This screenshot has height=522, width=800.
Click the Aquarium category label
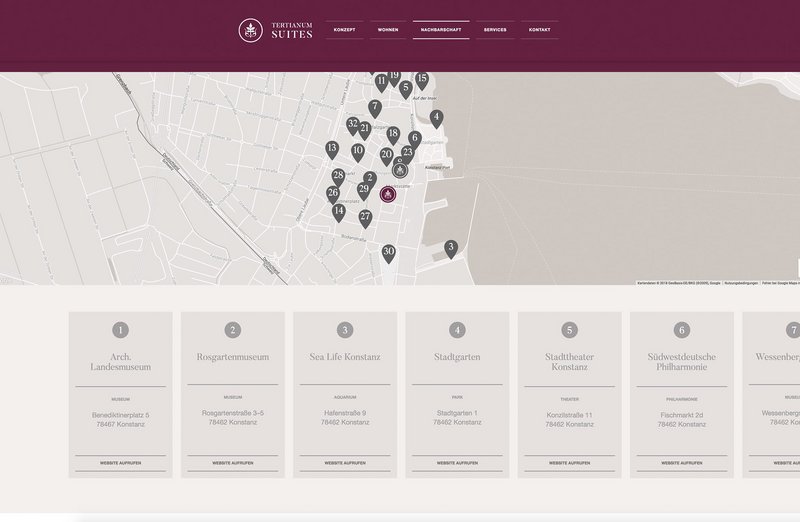pyautogui.click(x=345, y=397)
